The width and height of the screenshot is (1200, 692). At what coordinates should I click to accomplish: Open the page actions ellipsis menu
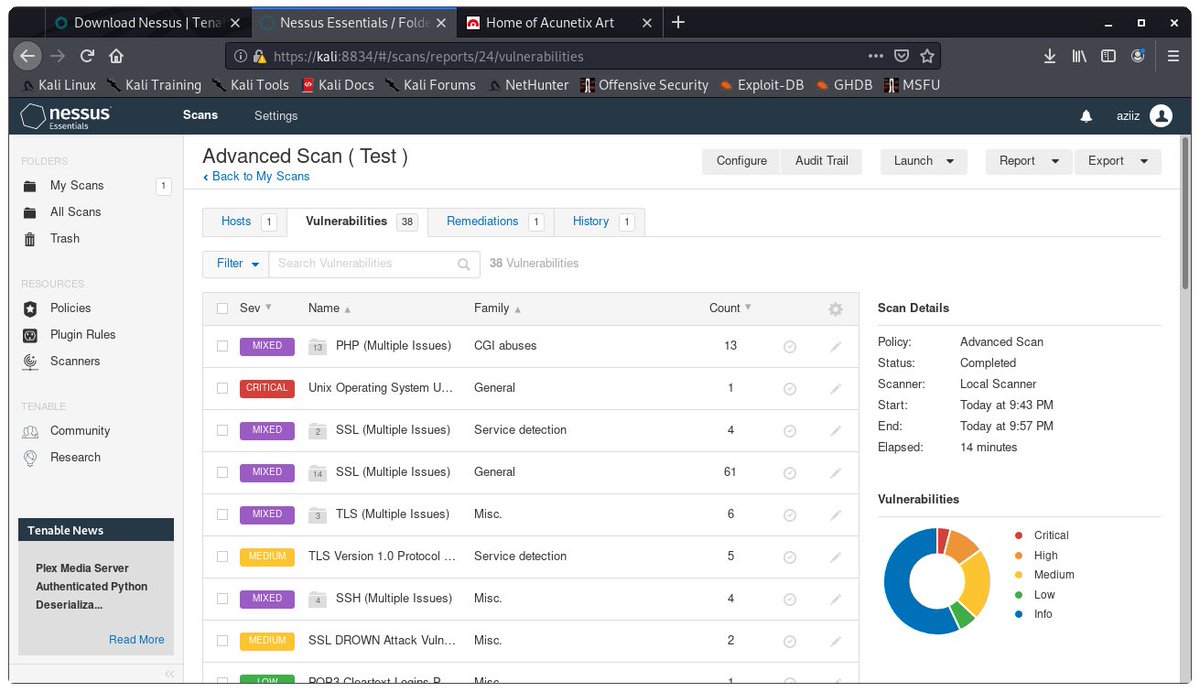click(876, 56)
